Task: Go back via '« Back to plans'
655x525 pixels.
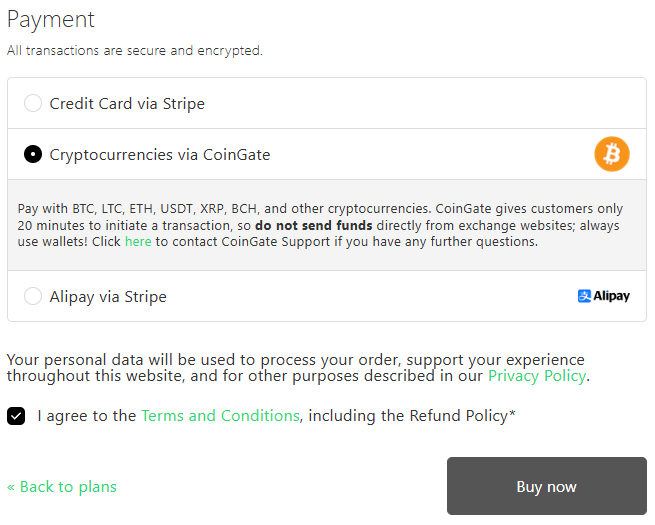Action: point(62,487)
